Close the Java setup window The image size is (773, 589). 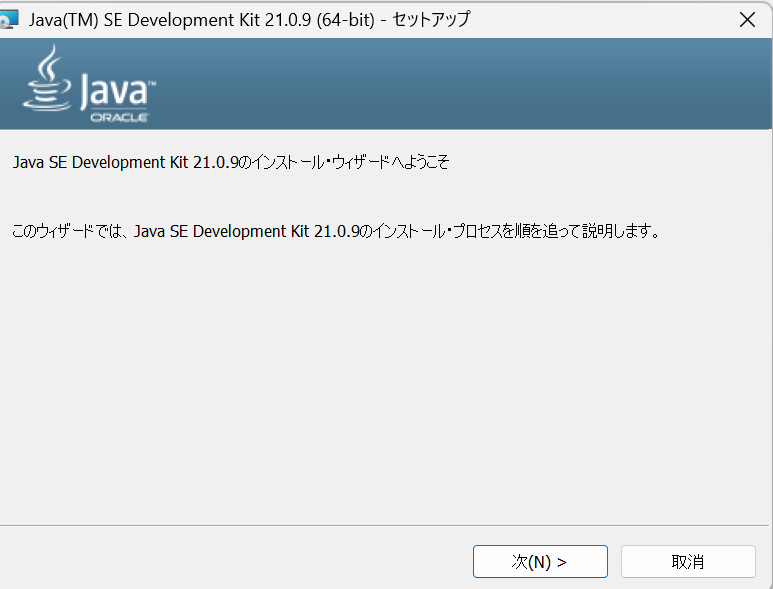[746, 19]
